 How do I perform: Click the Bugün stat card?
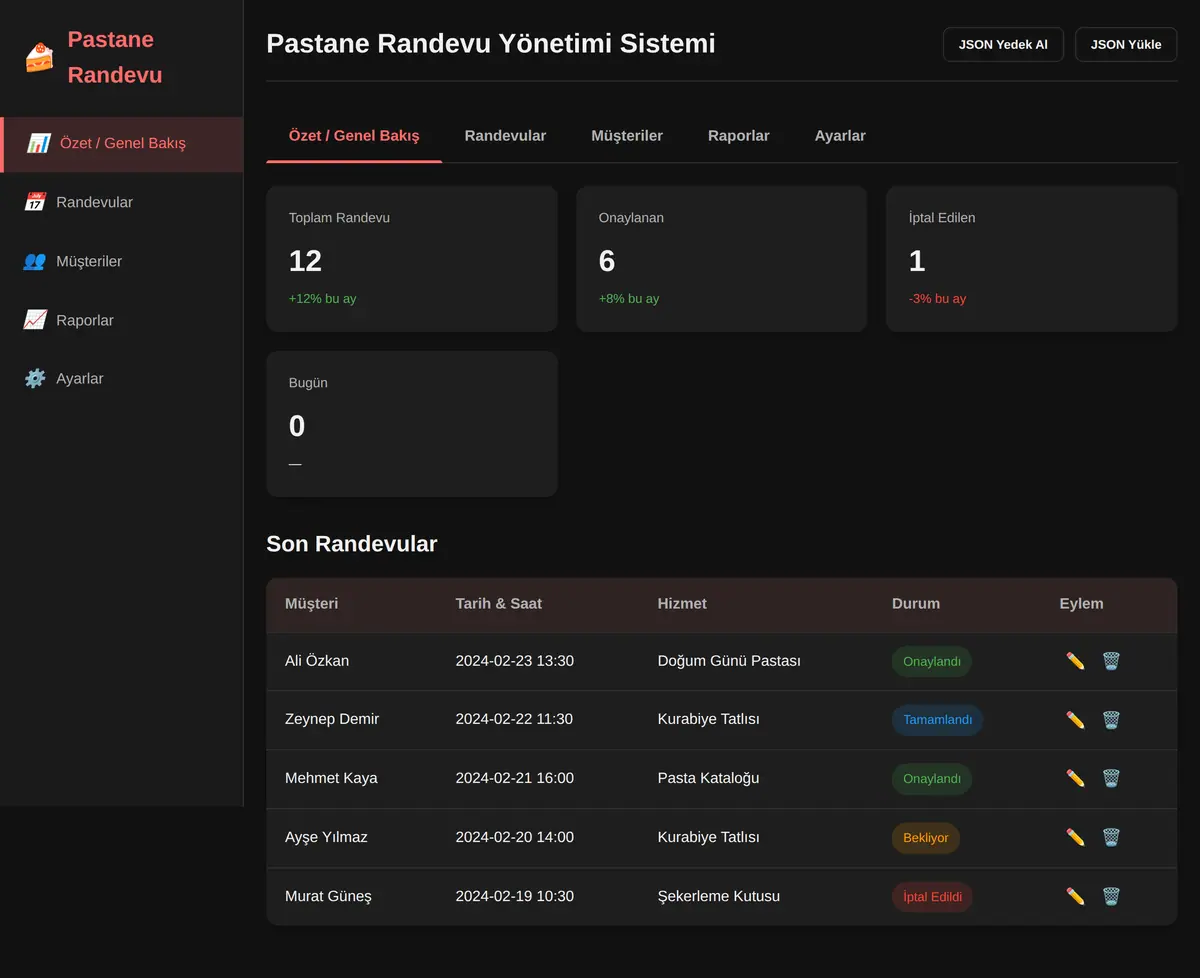click(412, 424)
